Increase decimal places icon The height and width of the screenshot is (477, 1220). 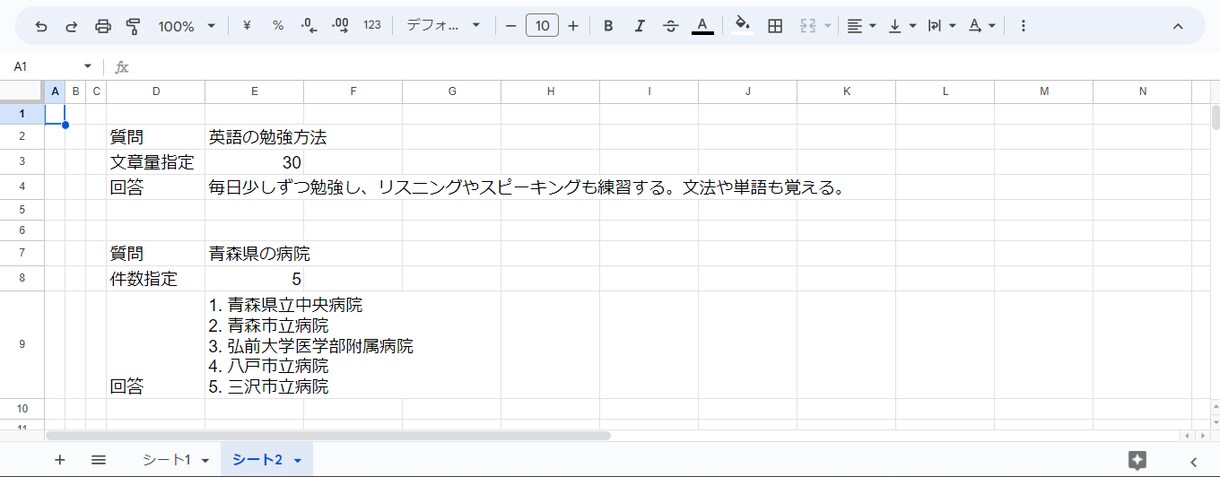click(340, 26)
